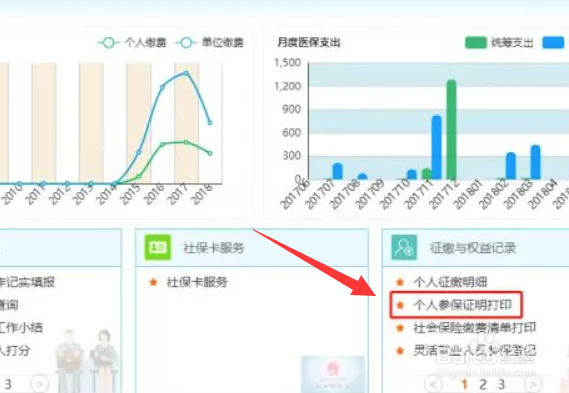Open the 打分 link in left panel
The height and width of the screenshot is (393, 569).
click(x=15, y=351)
